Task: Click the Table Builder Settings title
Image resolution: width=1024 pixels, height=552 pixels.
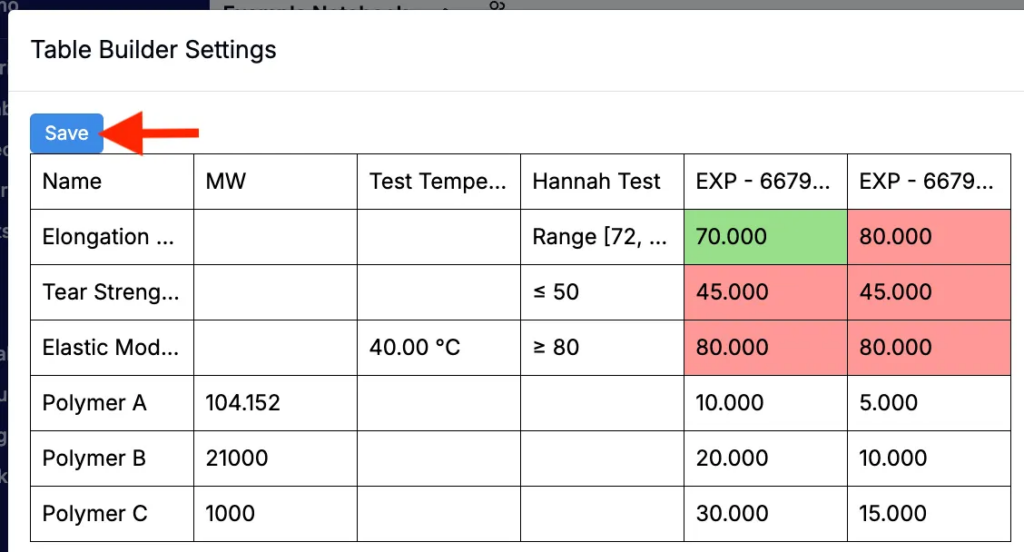Action: [x=153, y=50]
